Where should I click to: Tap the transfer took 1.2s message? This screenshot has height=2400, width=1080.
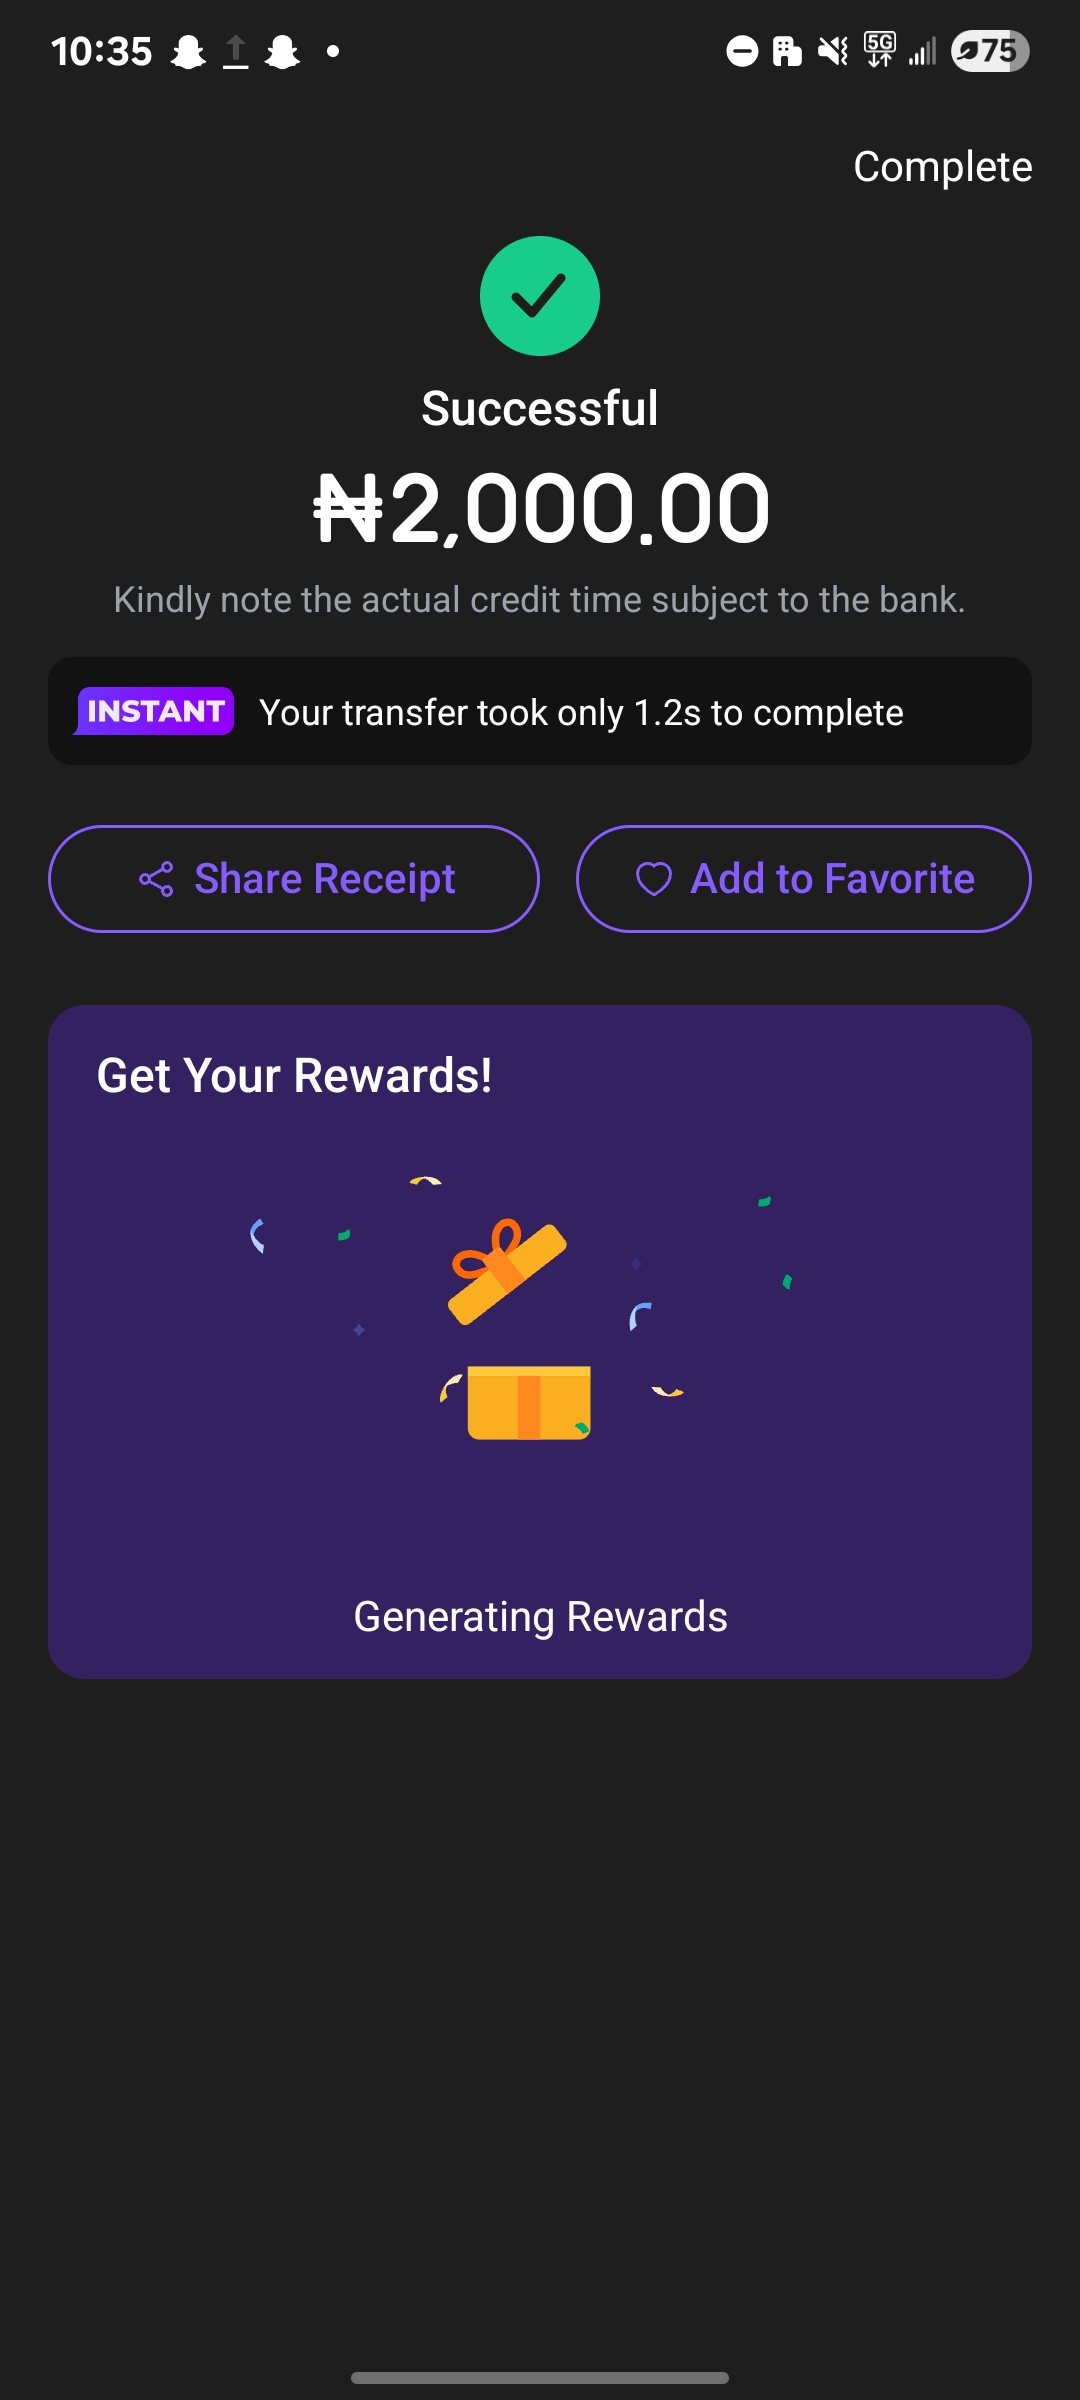(x=581, y=713)
